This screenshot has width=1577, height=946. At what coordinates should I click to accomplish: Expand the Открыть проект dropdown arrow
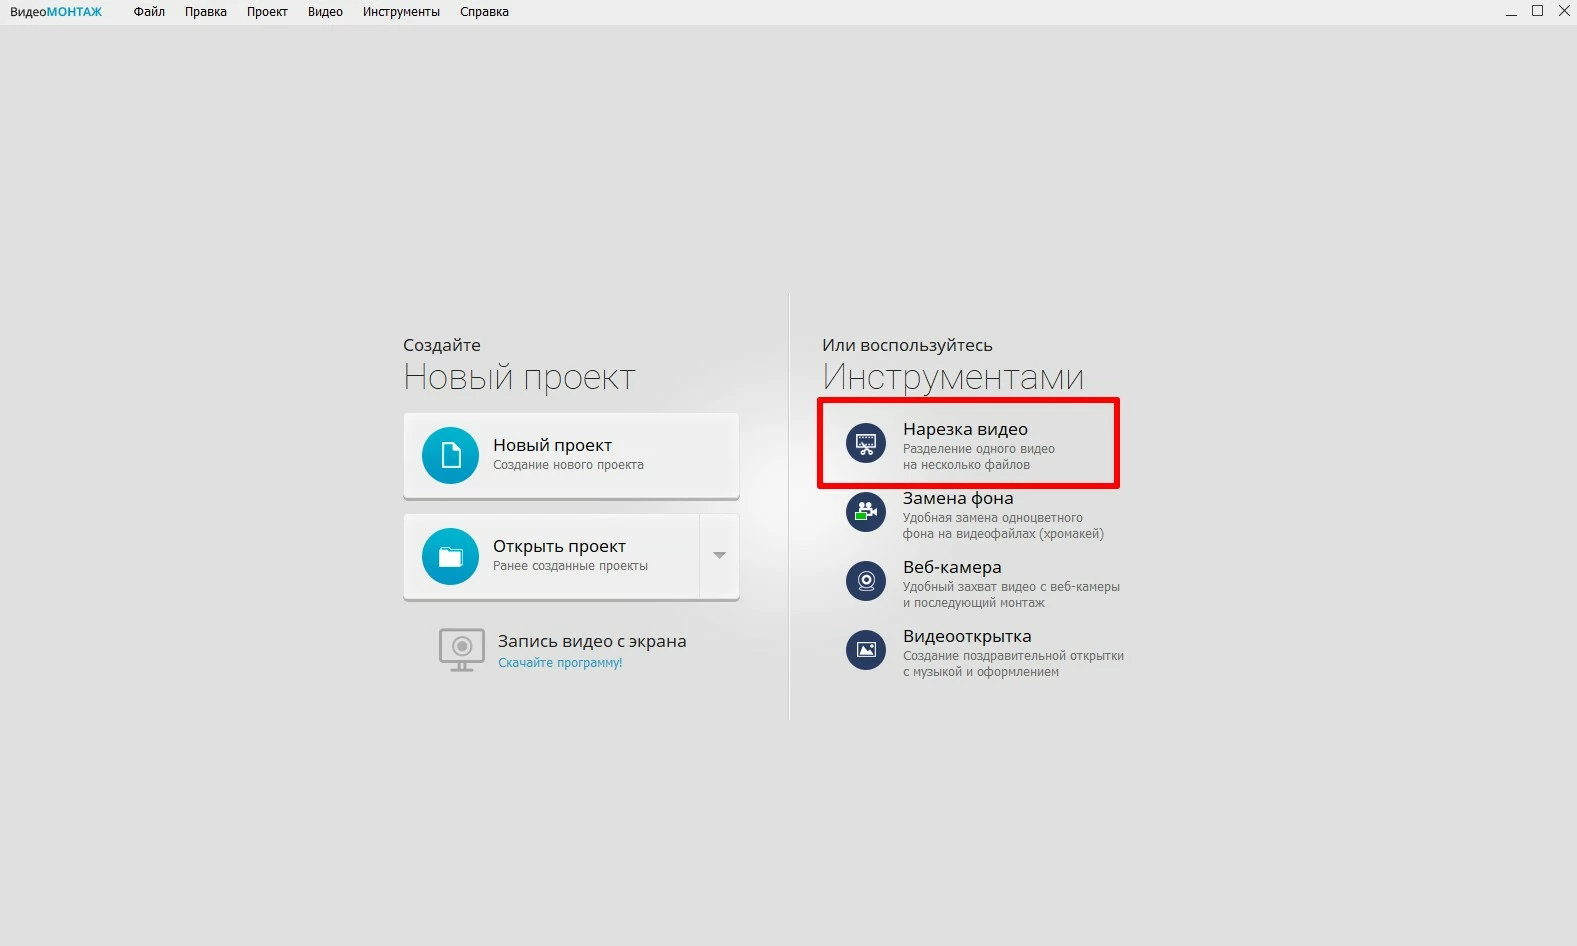[719, 555]
